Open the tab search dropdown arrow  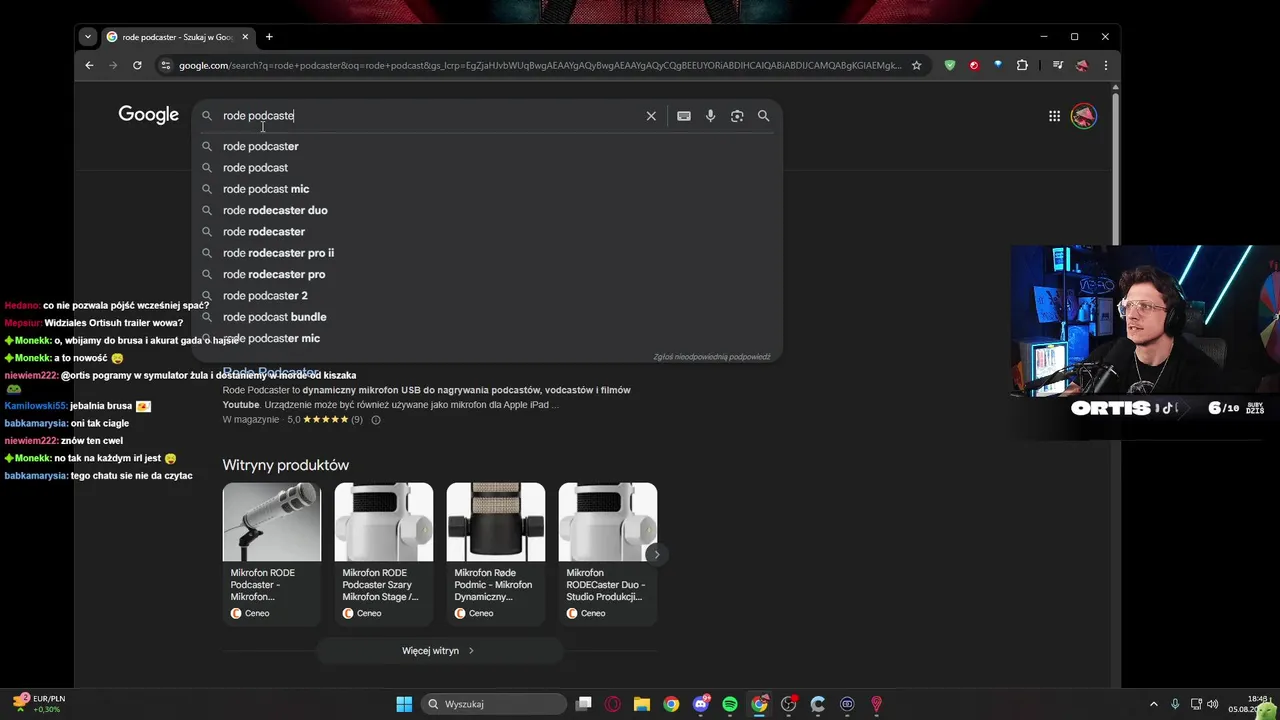[88, 37]
